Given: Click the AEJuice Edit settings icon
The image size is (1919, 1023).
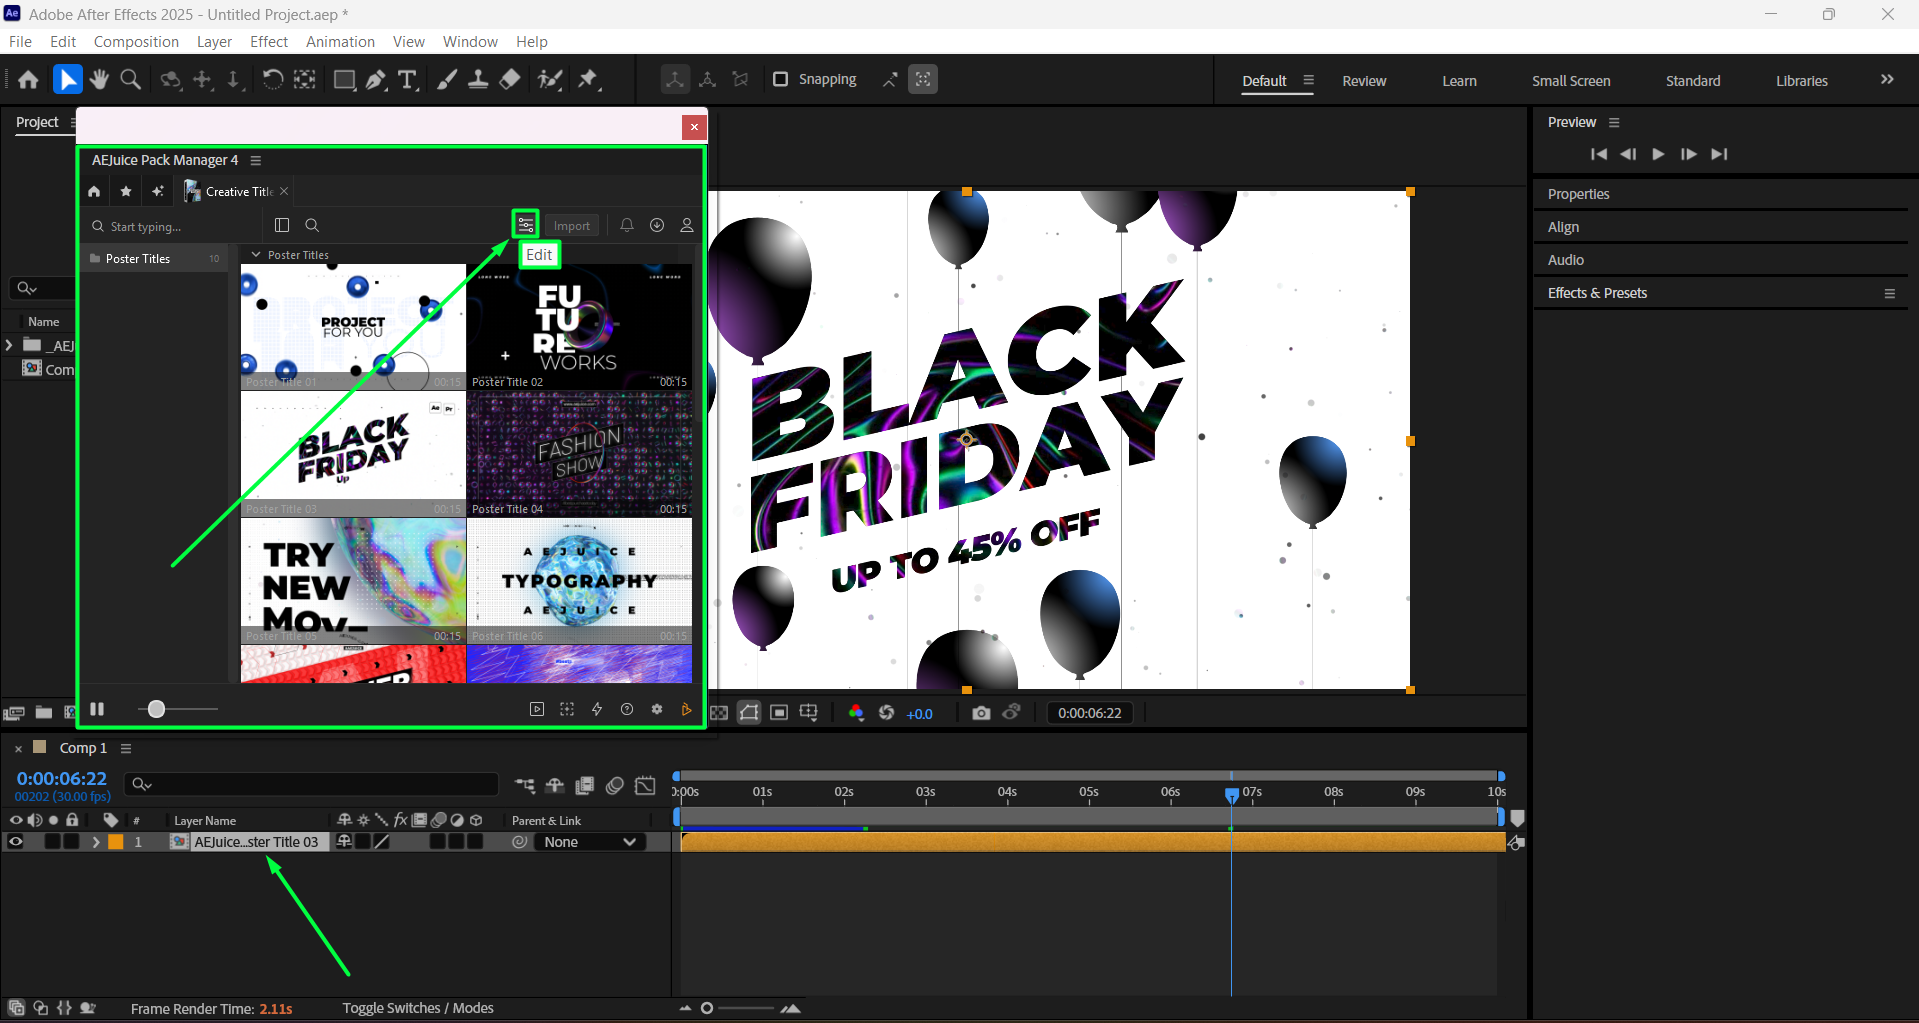Looking at the screenshot, I should click(x=525, y=225).
